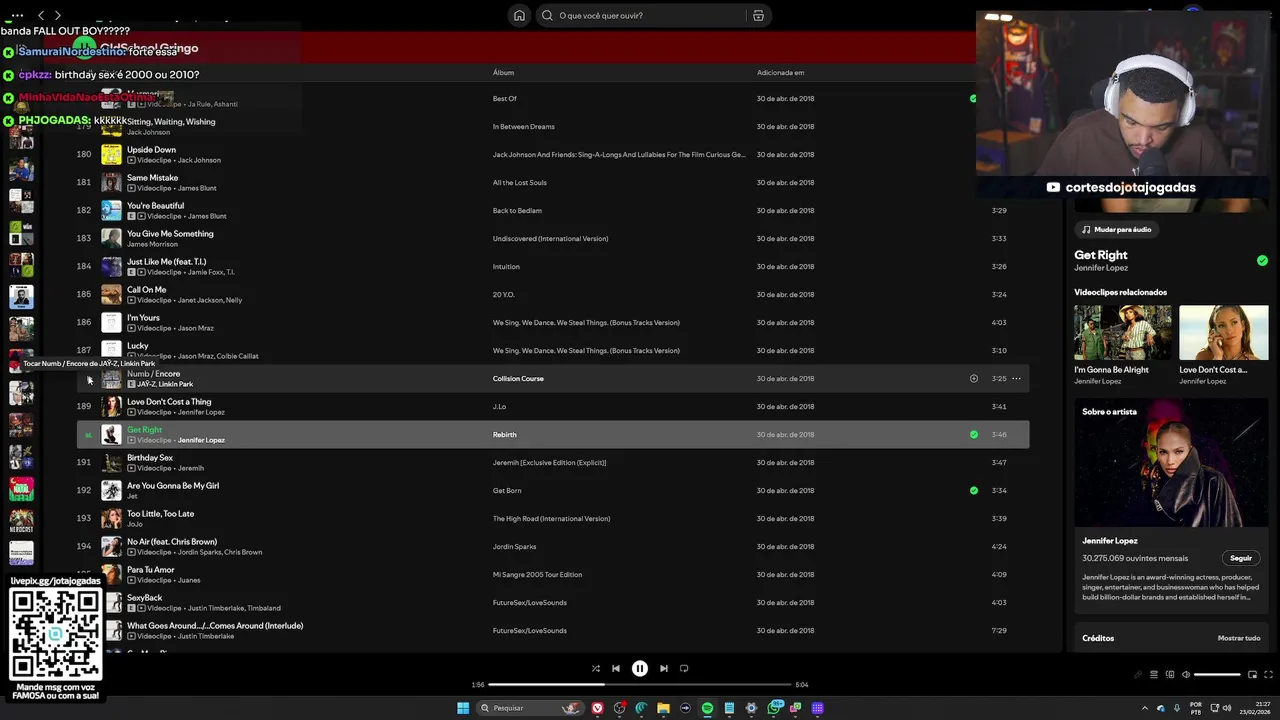This screenshot has height=720, width=1280.
Task: Select the song 'Love Don't Cost a Thing'
Action: pyautogui.click(x=169, y=402)
